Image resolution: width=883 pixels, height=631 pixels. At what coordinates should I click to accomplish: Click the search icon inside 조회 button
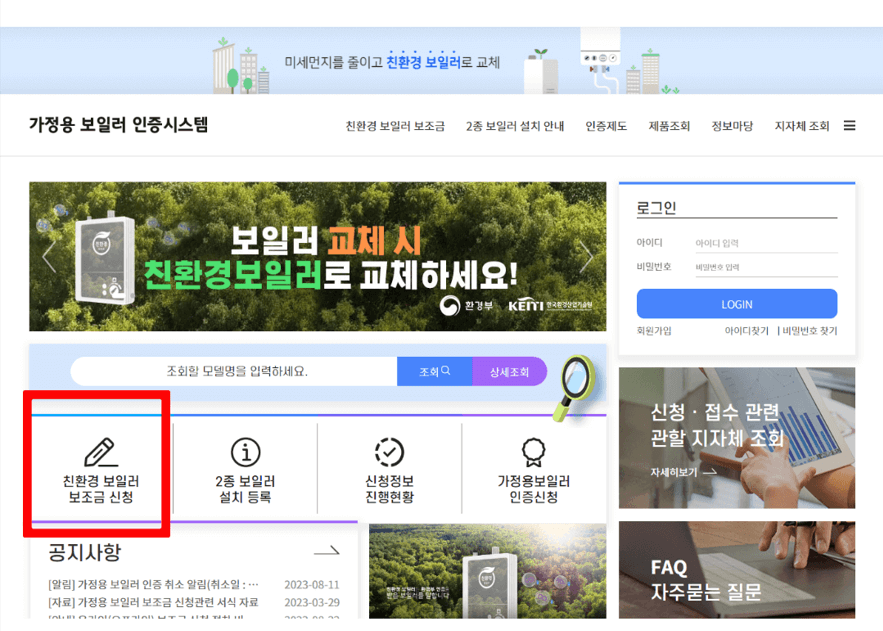pyautogui.click(x=447, y=370)
